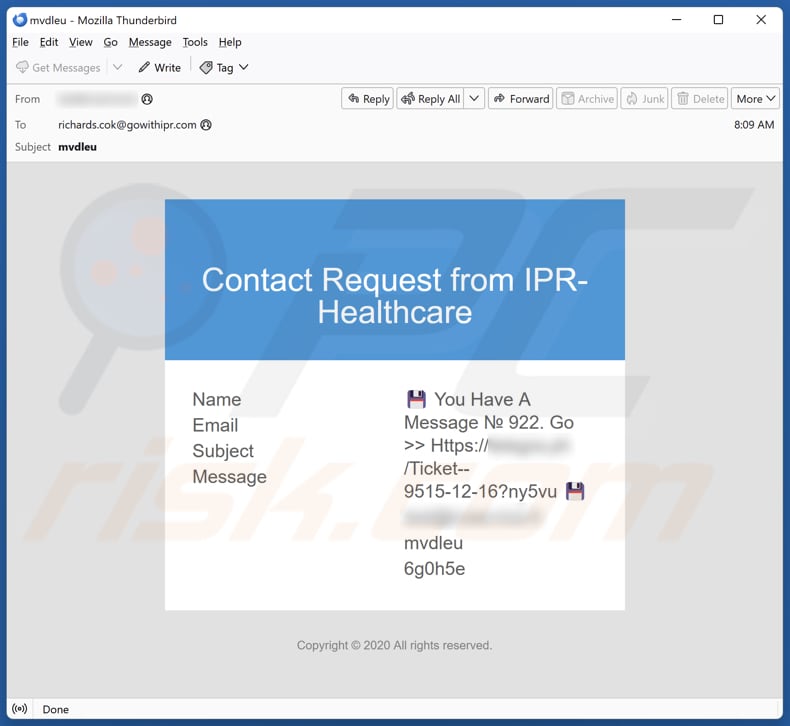Click the 'Done' status bar text

(55, 709)
